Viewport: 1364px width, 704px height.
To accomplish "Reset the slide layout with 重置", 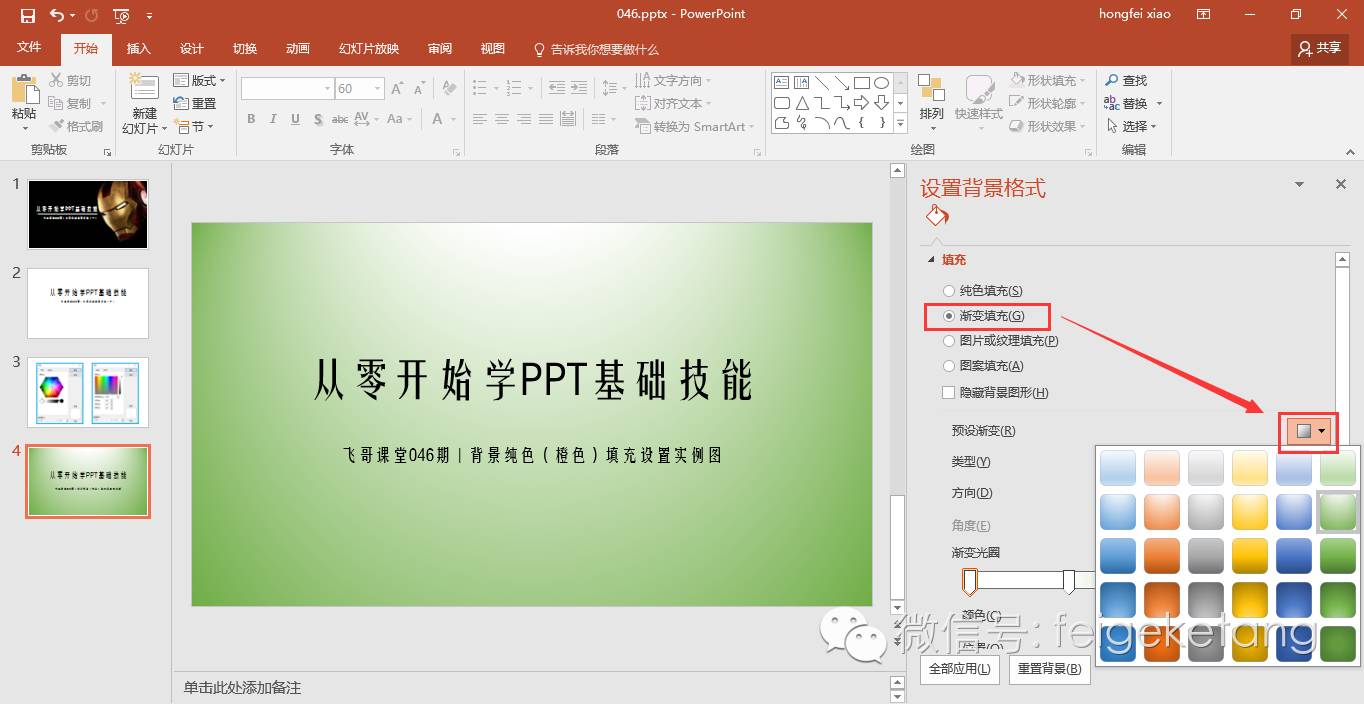I will click(x=195, y=103).
